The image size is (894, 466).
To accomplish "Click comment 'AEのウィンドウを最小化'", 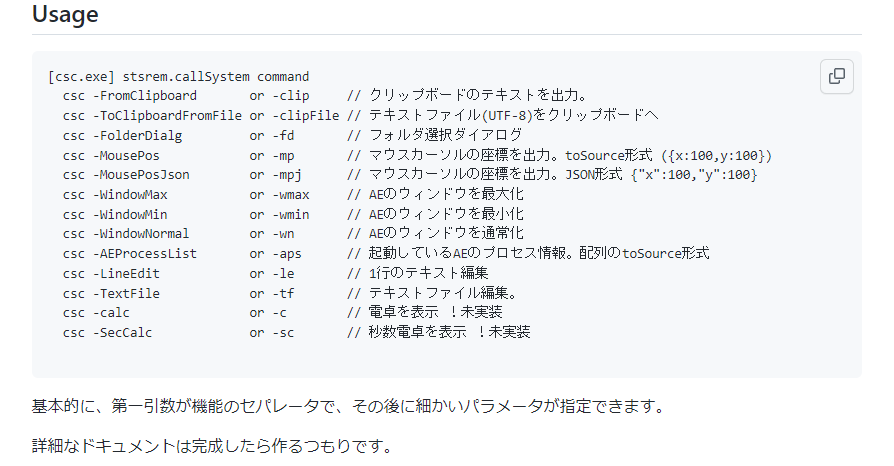I will pos(446,214).
